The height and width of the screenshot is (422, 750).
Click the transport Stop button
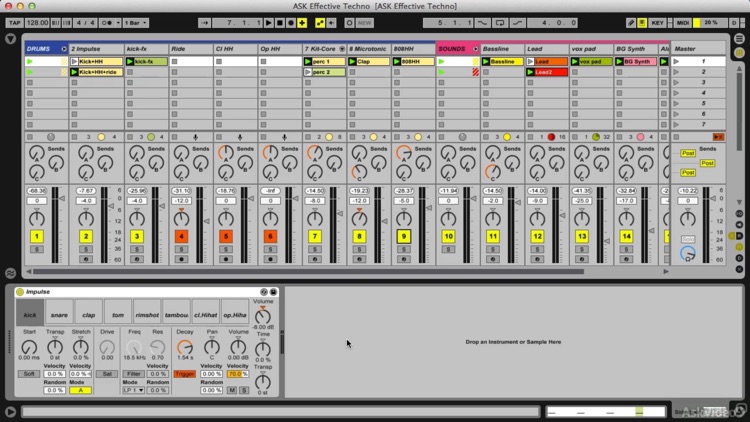279,23
